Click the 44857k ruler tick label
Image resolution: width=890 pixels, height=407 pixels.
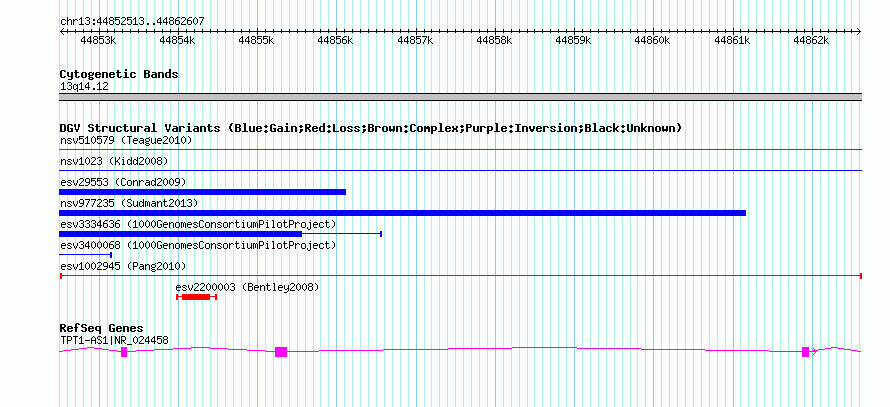(415, 40)
